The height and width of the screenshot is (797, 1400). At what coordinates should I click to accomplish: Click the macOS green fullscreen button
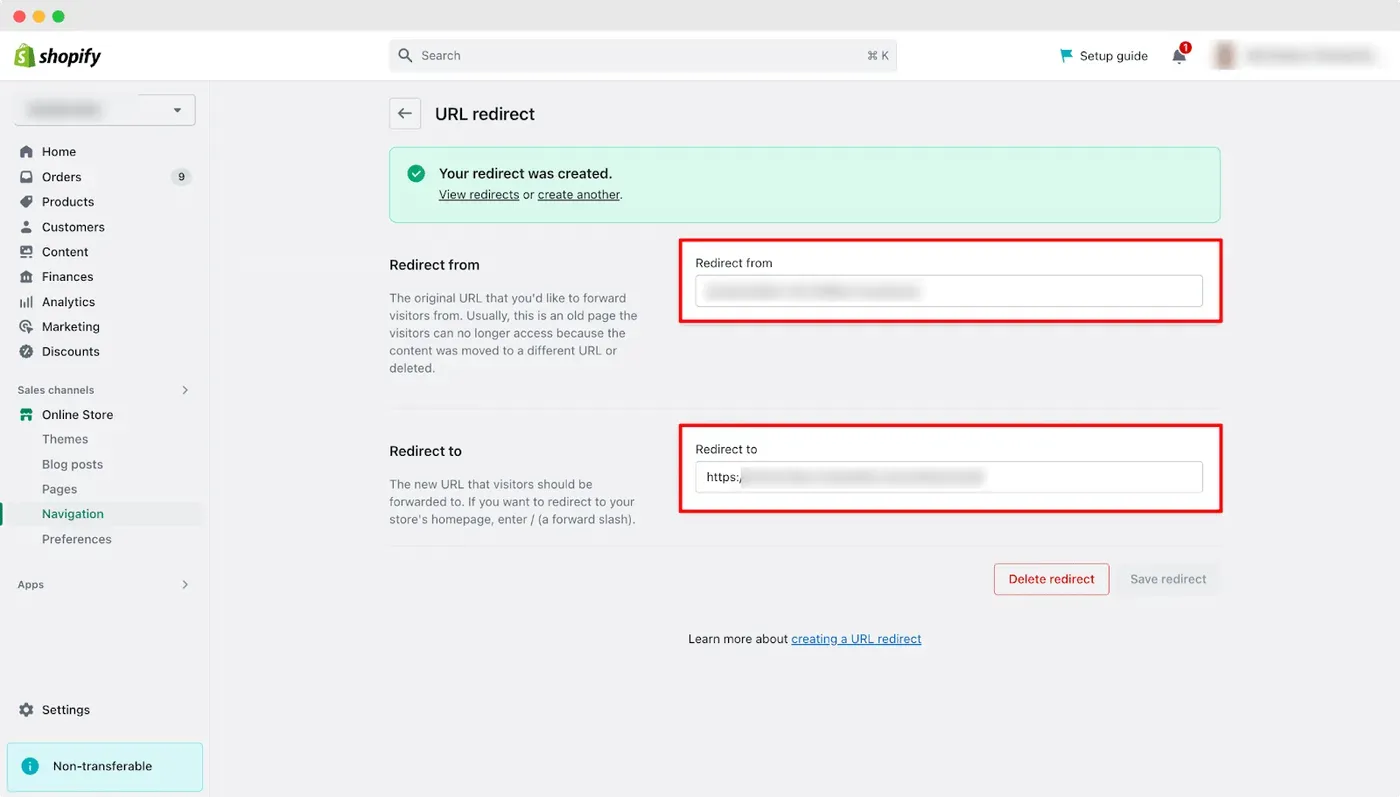click(x=58, y=16)
